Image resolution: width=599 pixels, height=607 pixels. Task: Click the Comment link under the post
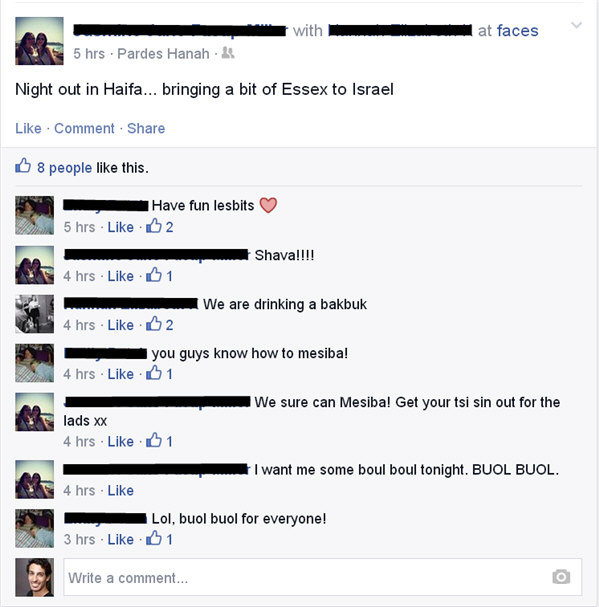84,128
